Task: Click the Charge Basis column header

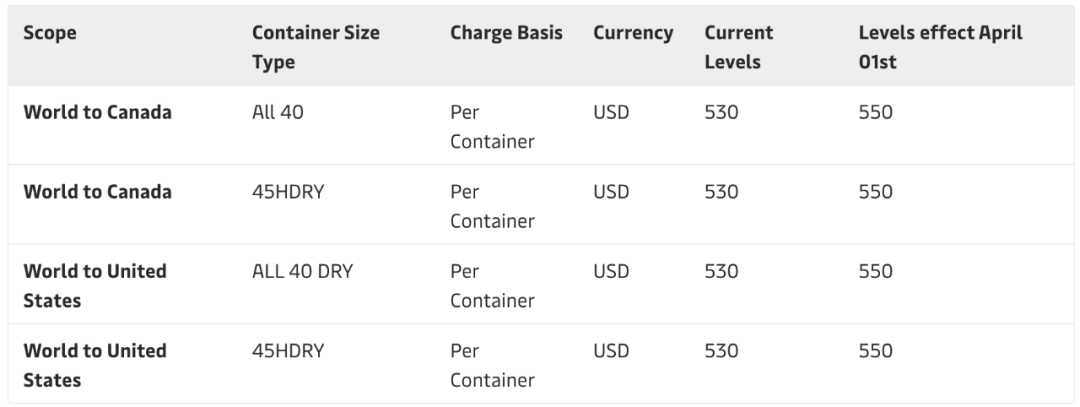Action: tap(506, 33)
